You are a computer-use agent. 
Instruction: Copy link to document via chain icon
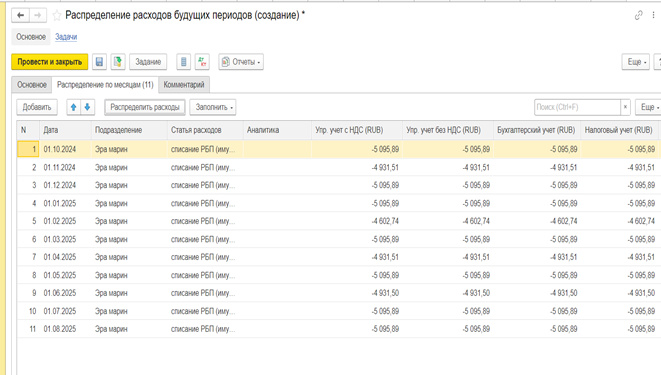pos(639,16)
